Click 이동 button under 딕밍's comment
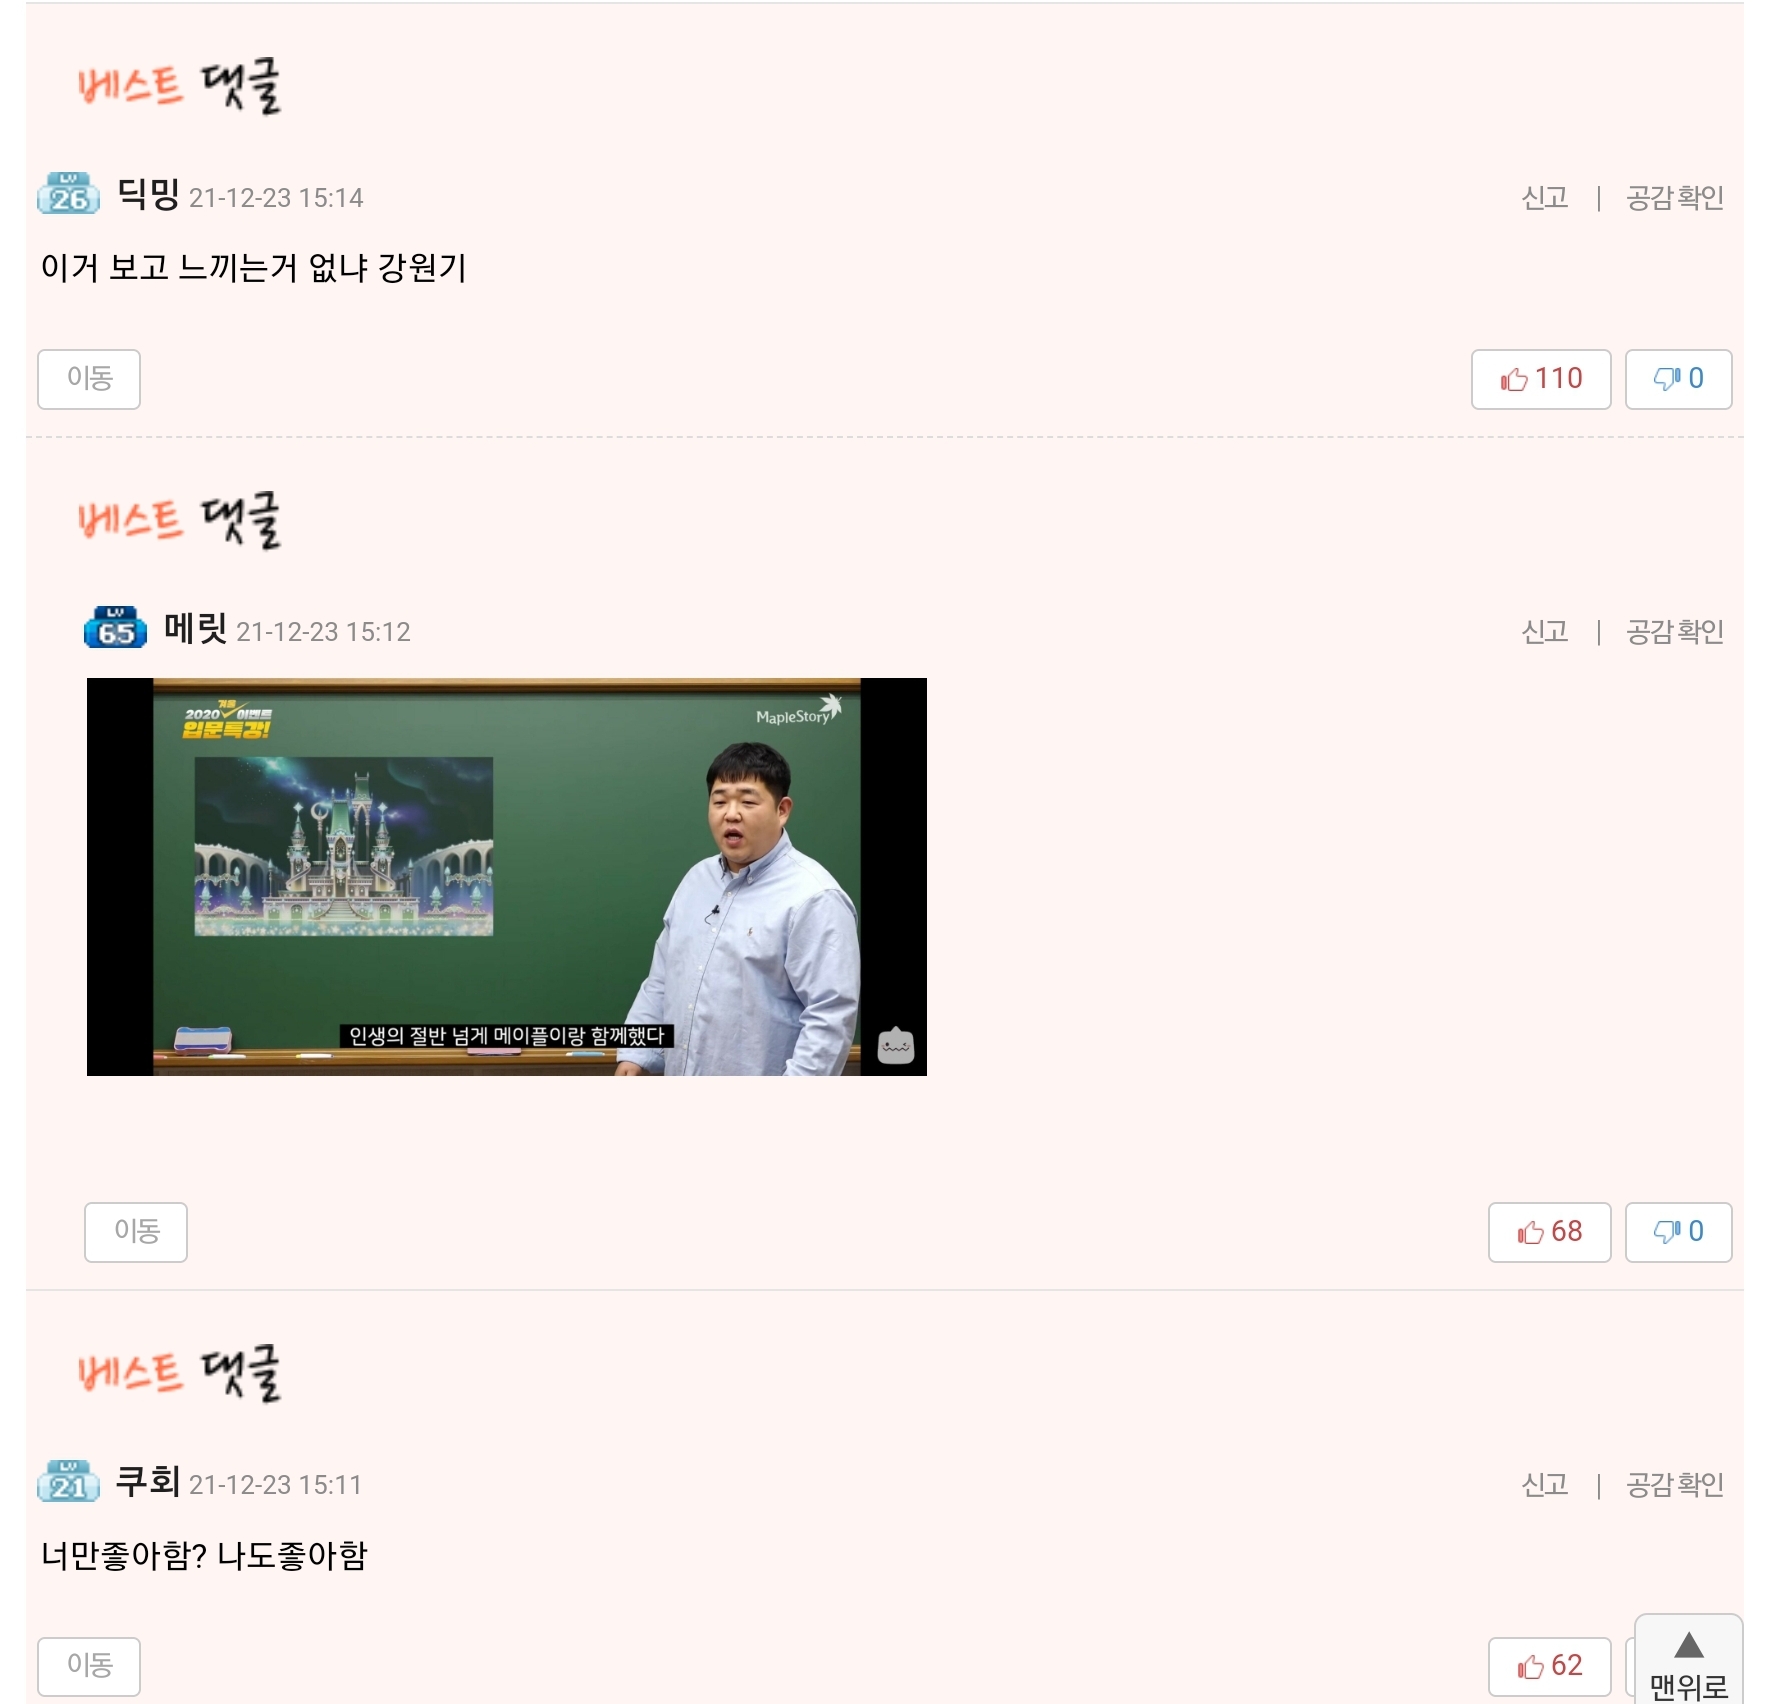This screenshot has width=1767, height=1704. coord(89,379)
